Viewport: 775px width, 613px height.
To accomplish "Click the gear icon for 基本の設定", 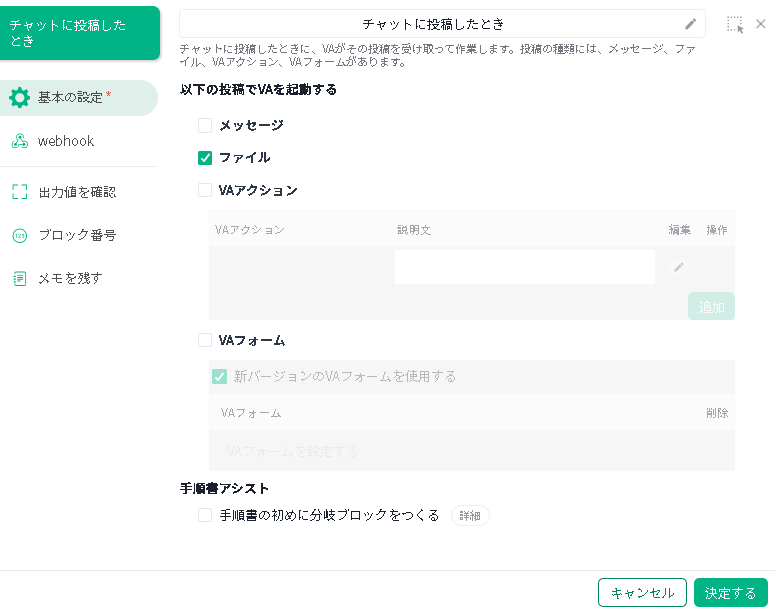I will tap(19, 98).
